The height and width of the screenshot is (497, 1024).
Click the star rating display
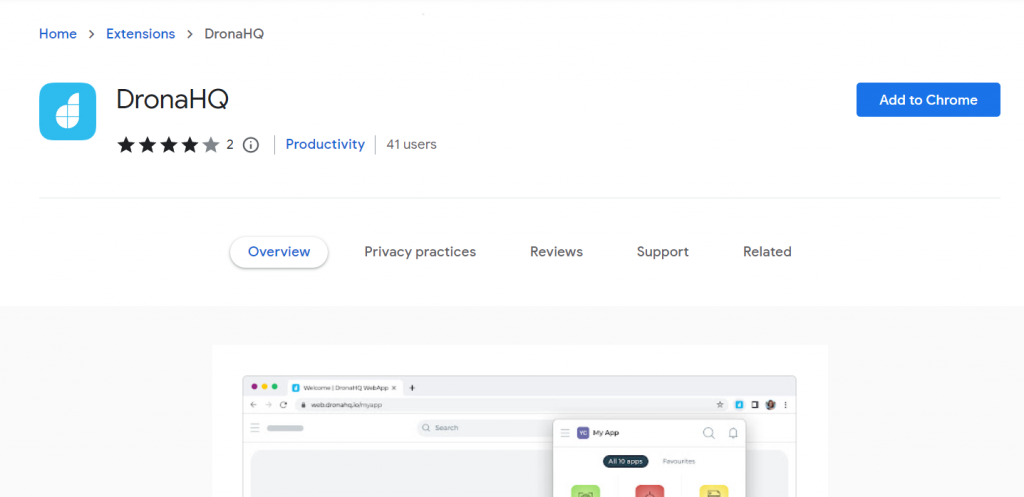(168, 144)
